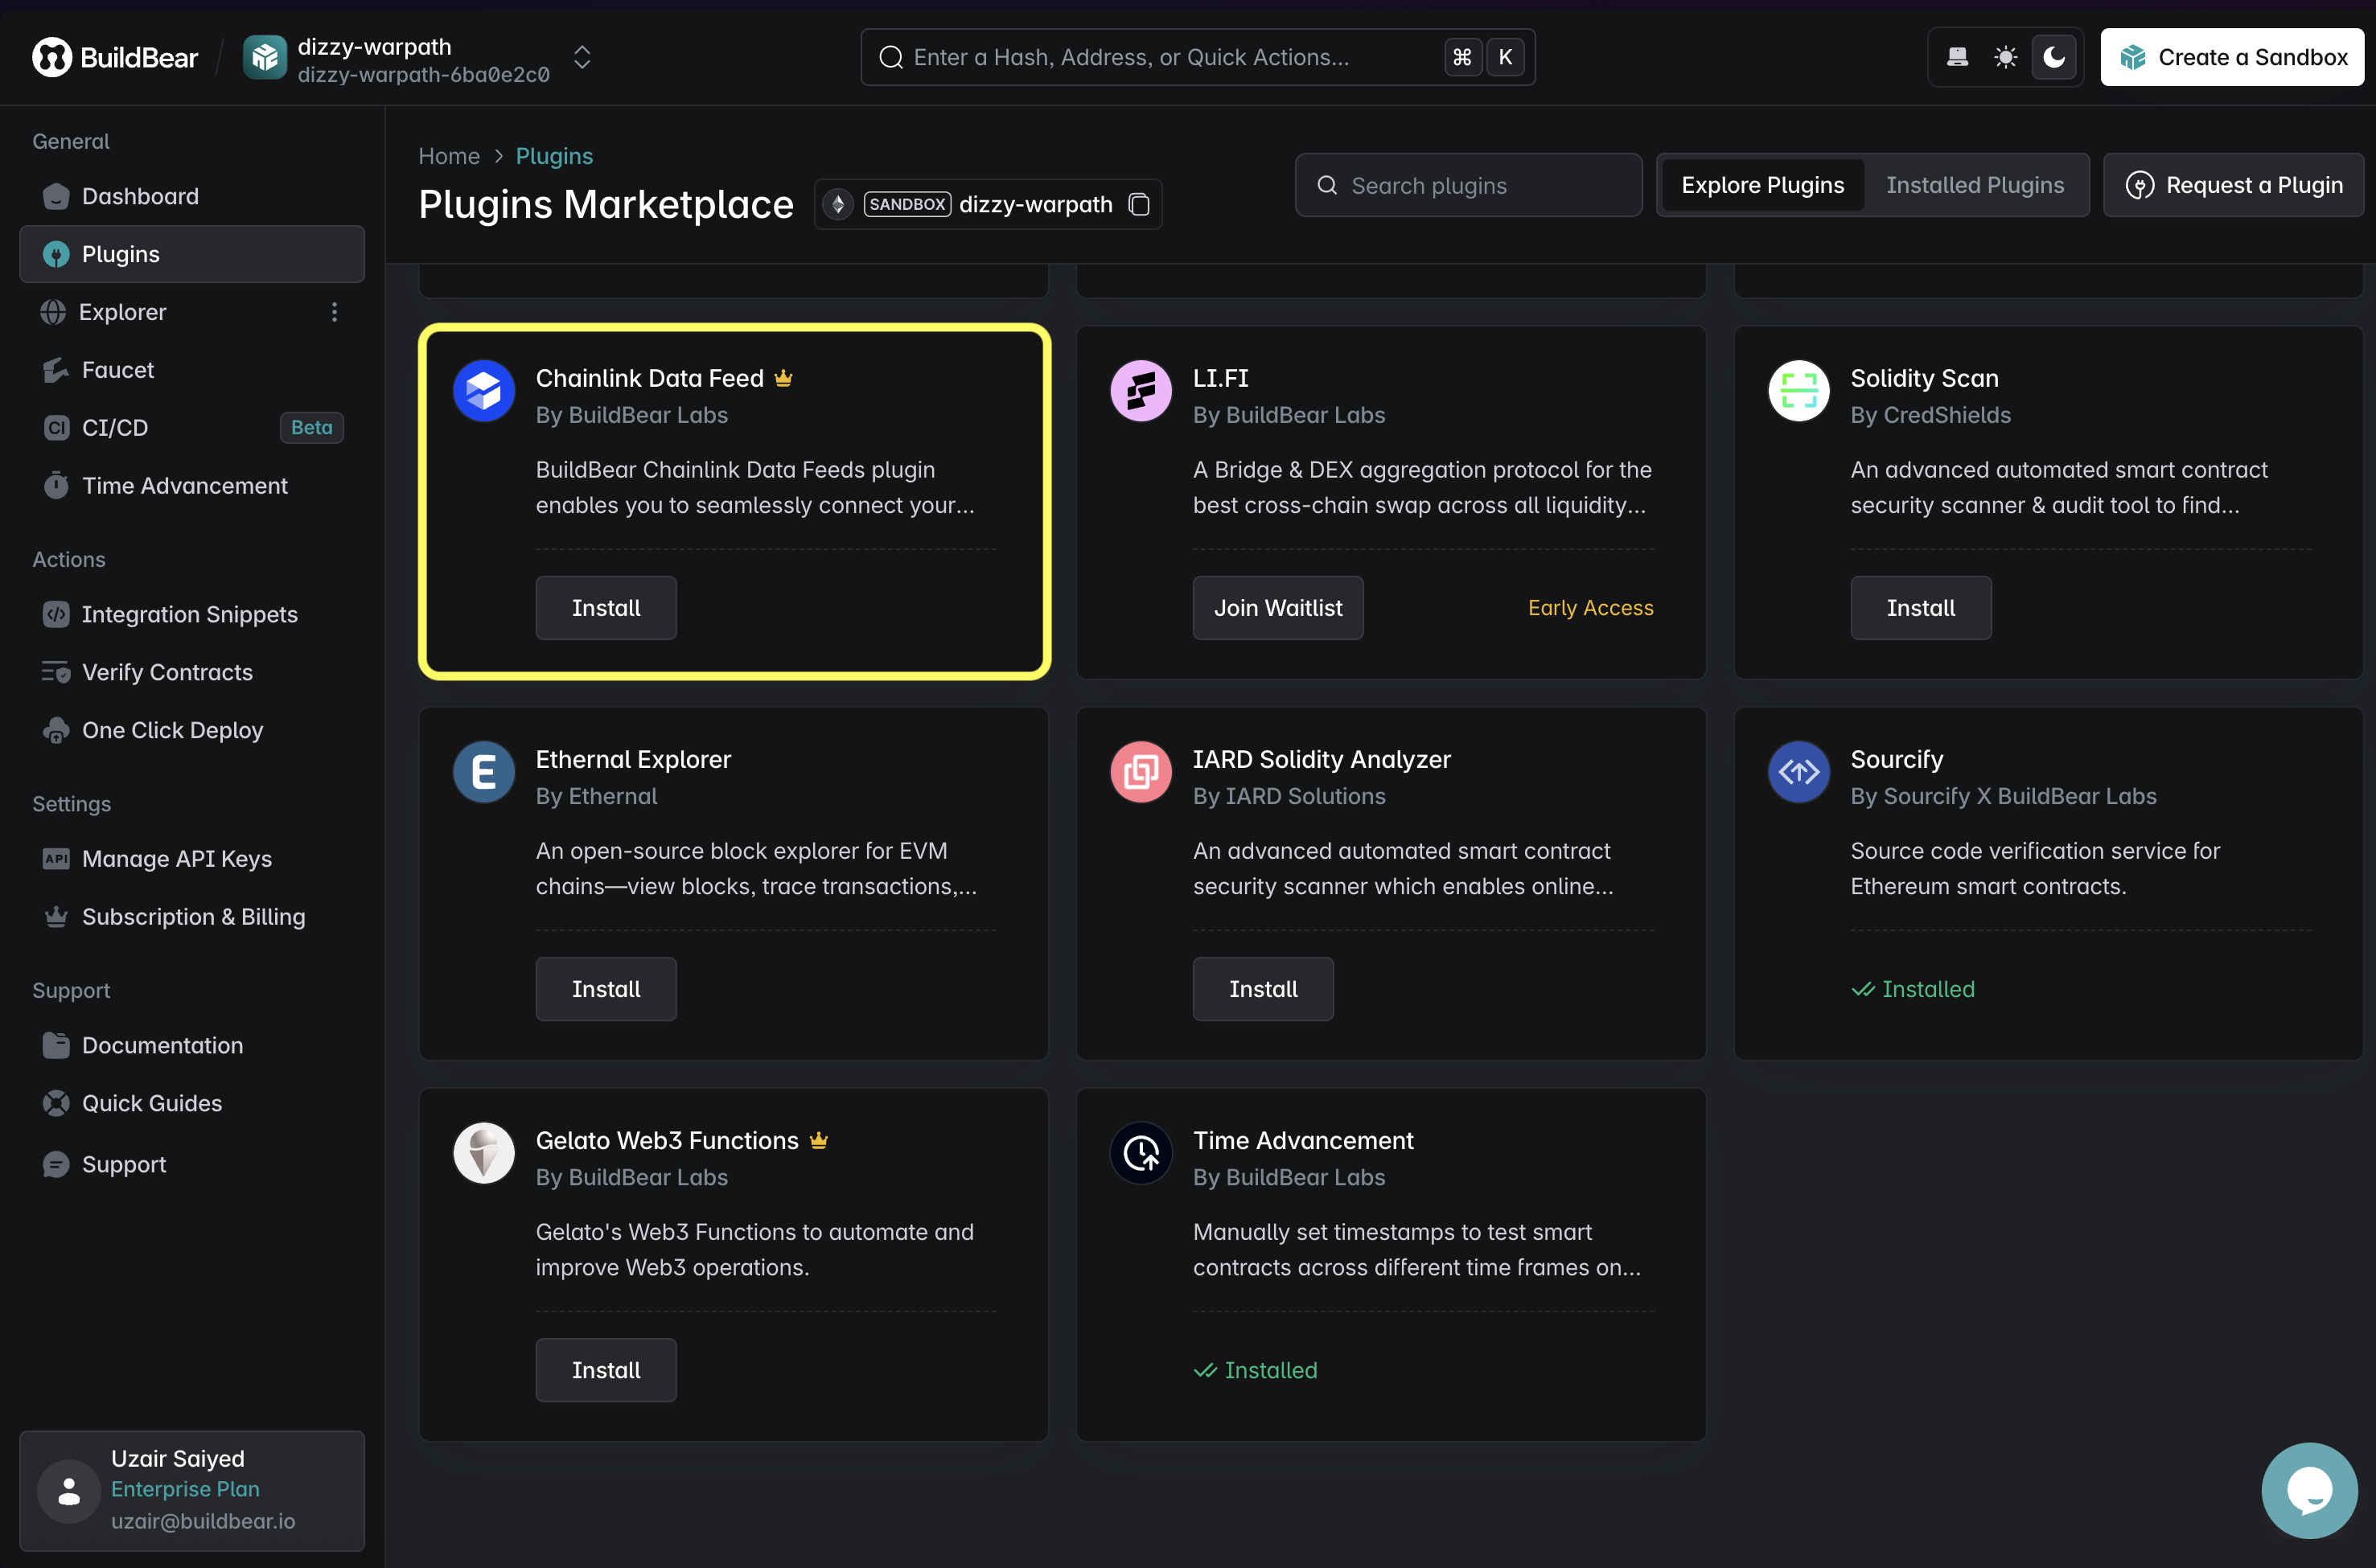The width and height of the screenshot is (2376, 1568).
Task: Click Beta badge next to CI/CD
Action: pyautogui.click(x=311, y=427)
